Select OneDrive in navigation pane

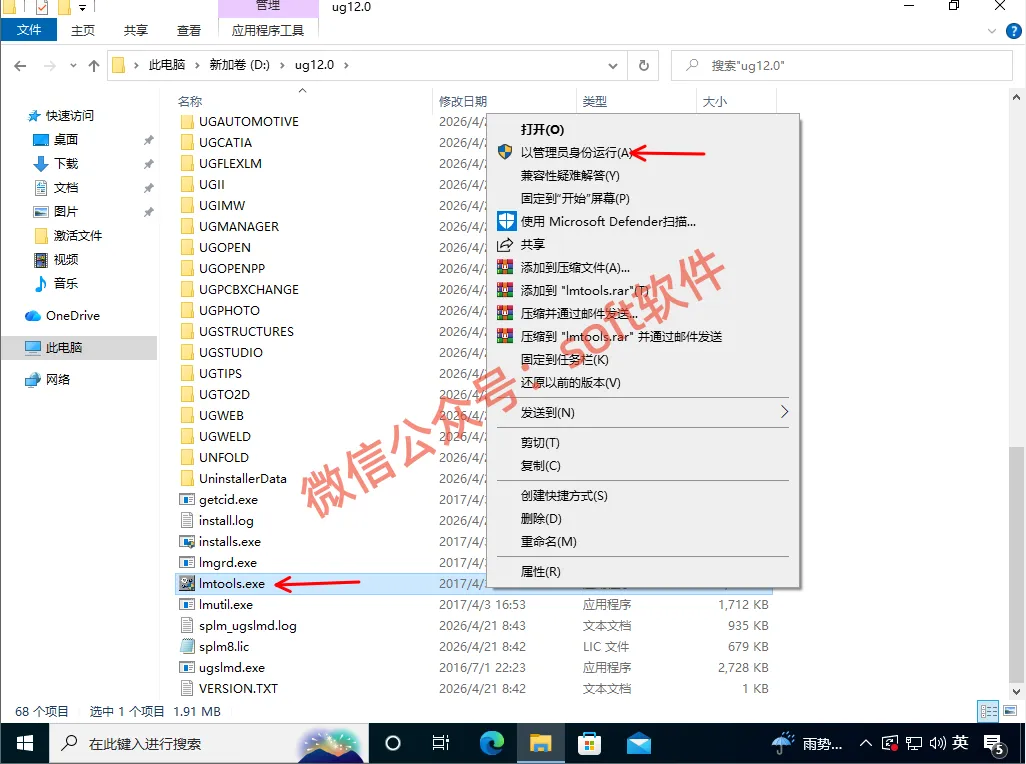(72, 315)
